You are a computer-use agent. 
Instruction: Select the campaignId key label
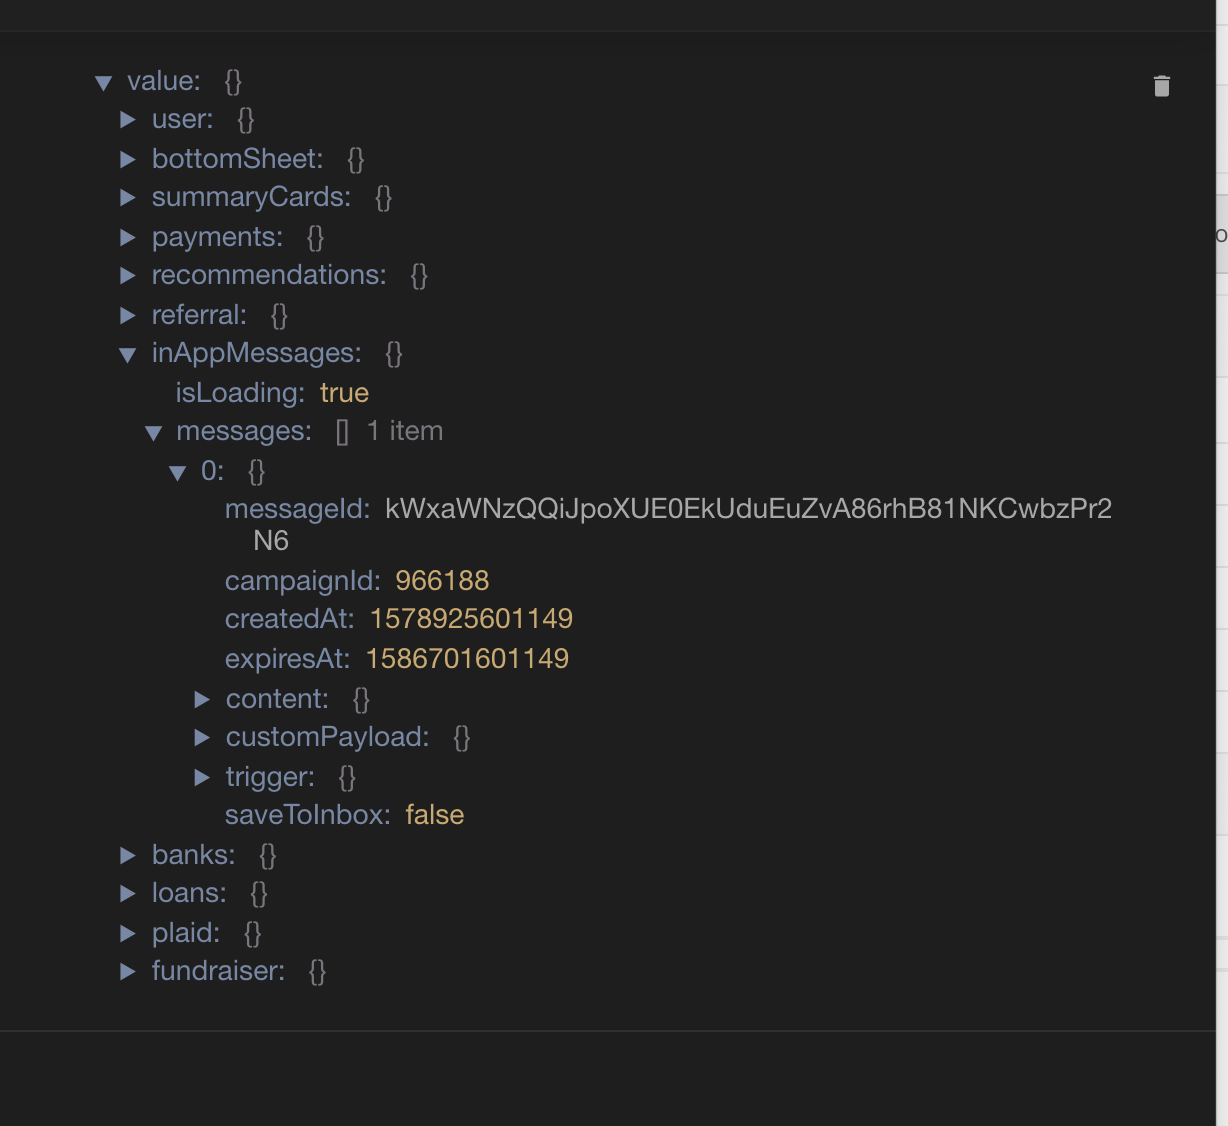coord(302,581)
